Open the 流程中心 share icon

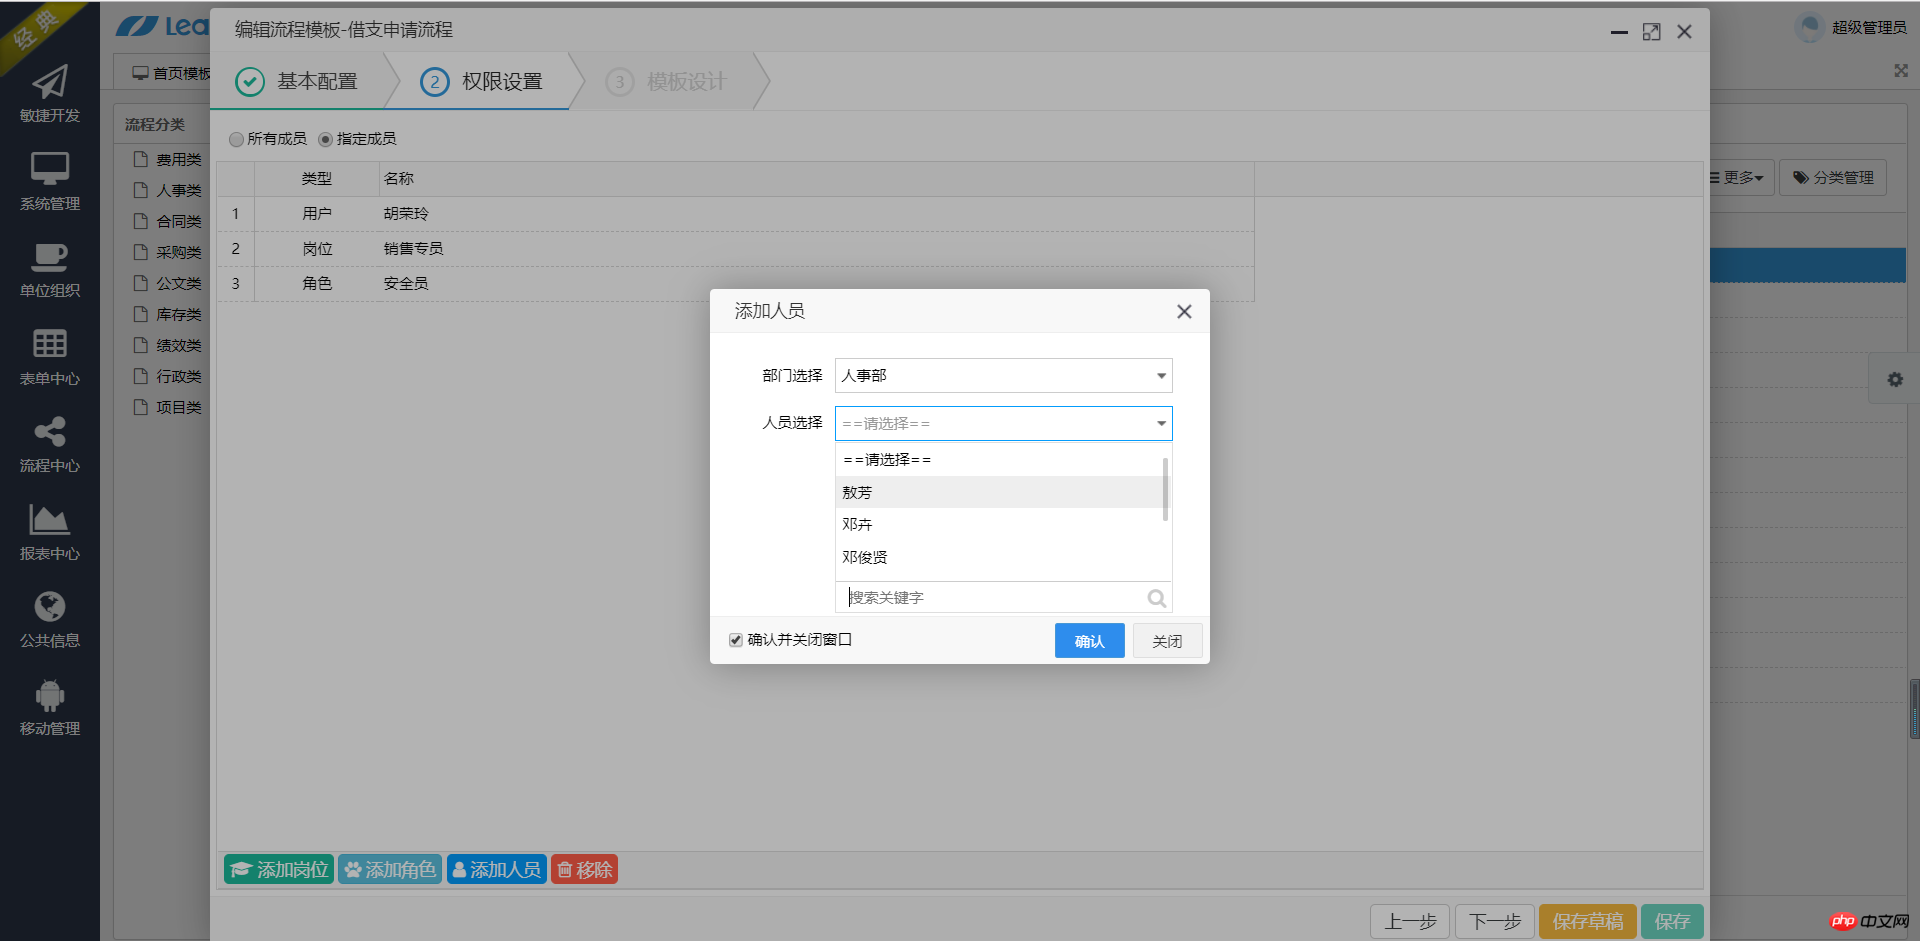[x=49, y=432]
